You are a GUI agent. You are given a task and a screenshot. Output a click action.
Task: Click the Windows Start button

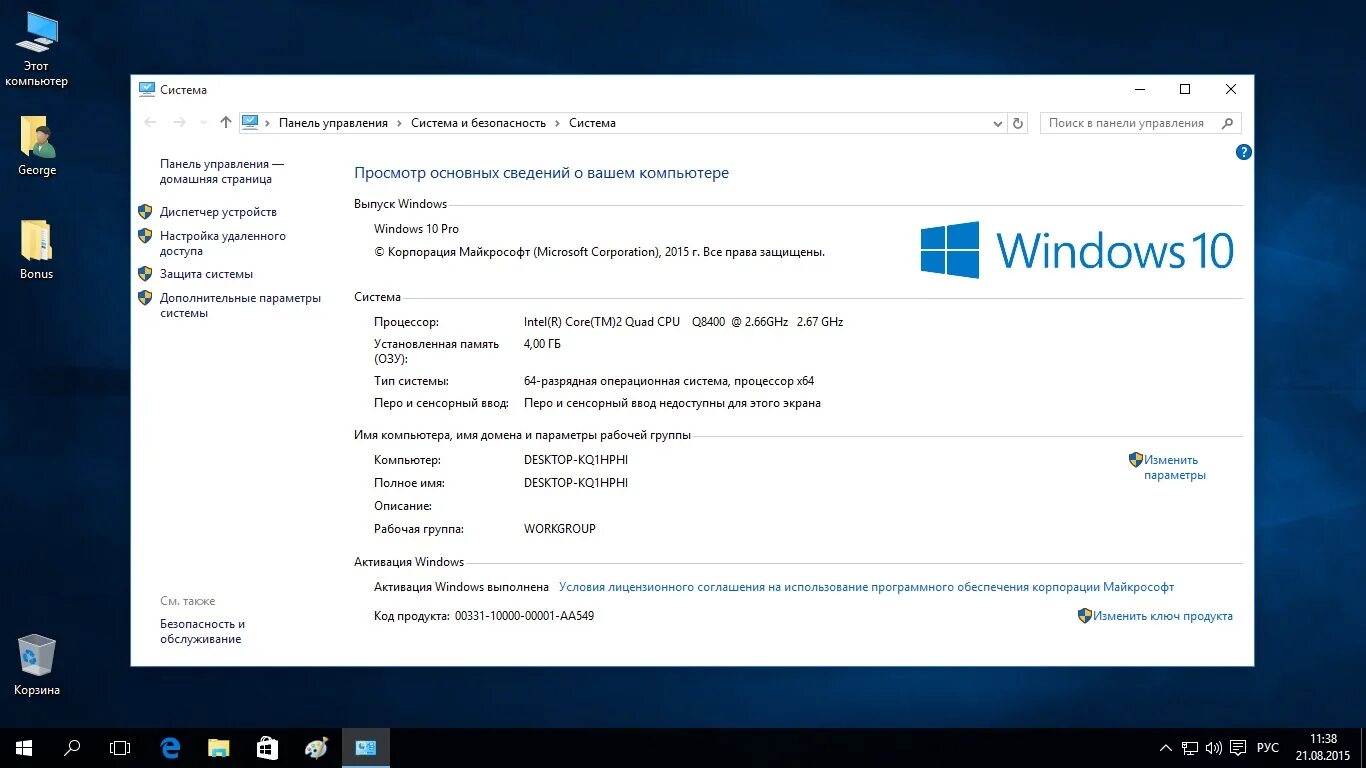coord(24,747)
